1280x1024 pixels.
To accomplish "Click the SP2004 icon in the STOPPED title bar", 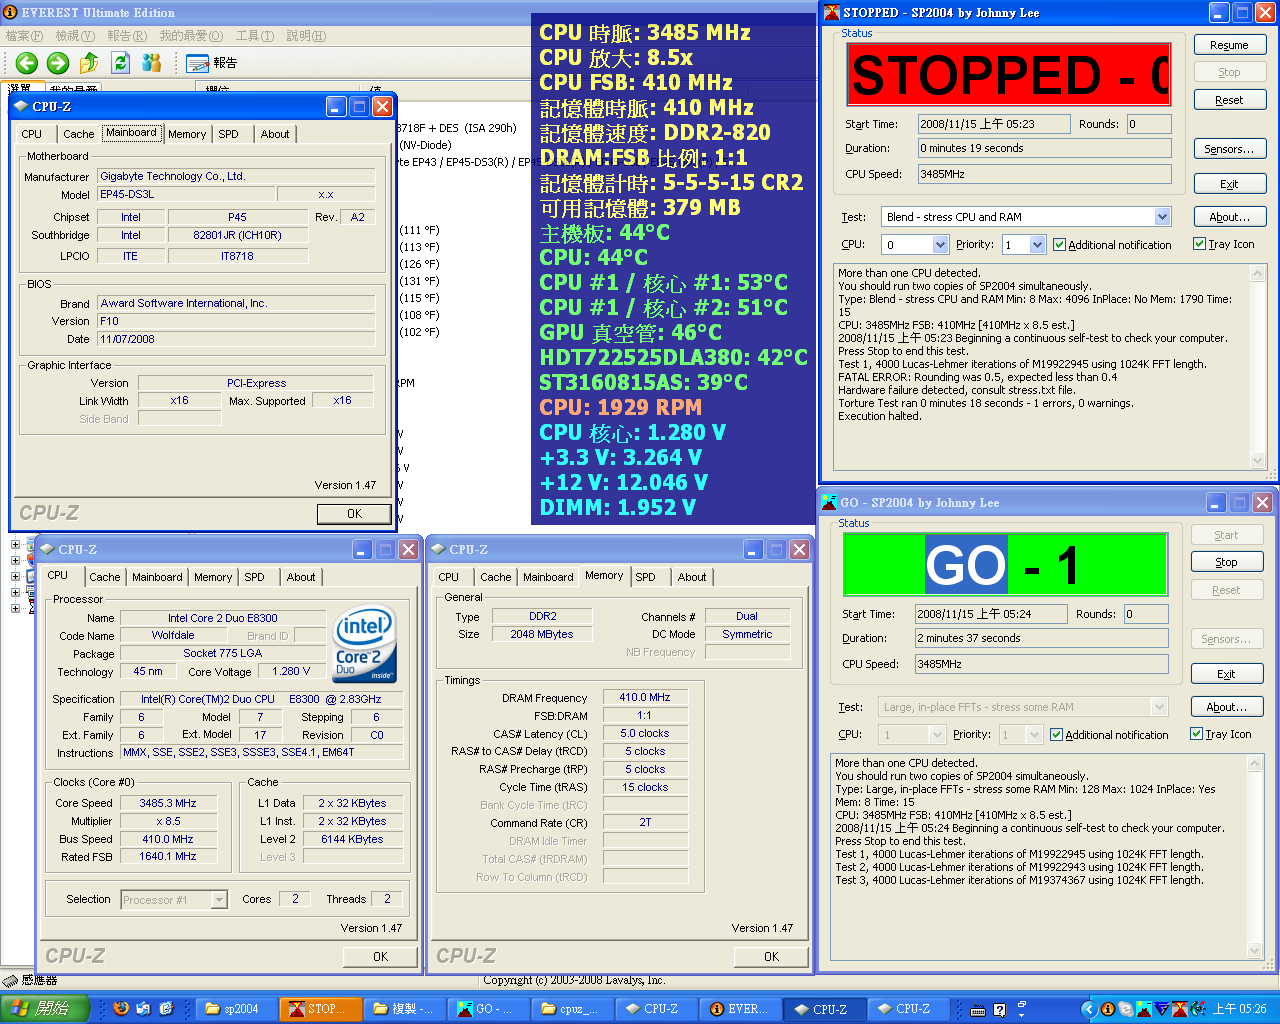I will pyautogui.click(x=832, y=12).
